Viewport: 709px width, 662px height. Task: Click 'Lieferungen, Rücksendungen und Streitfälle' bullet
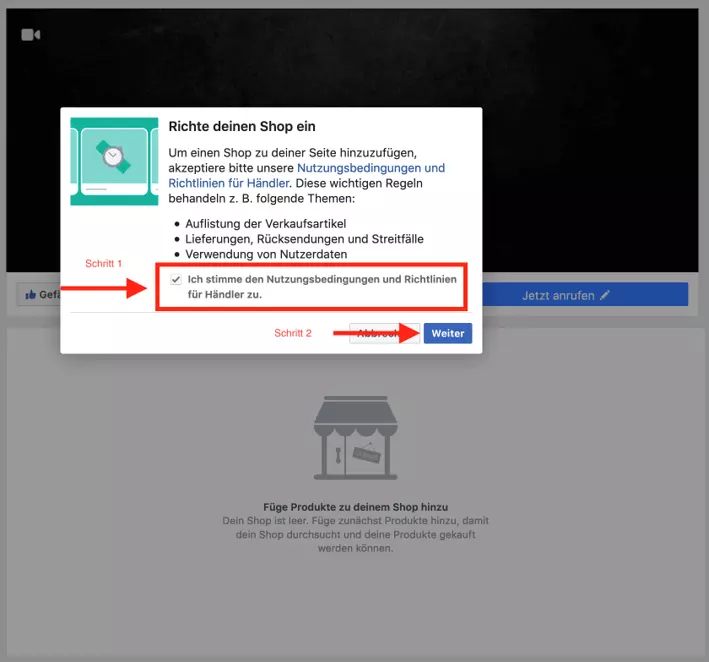(304, 239)
